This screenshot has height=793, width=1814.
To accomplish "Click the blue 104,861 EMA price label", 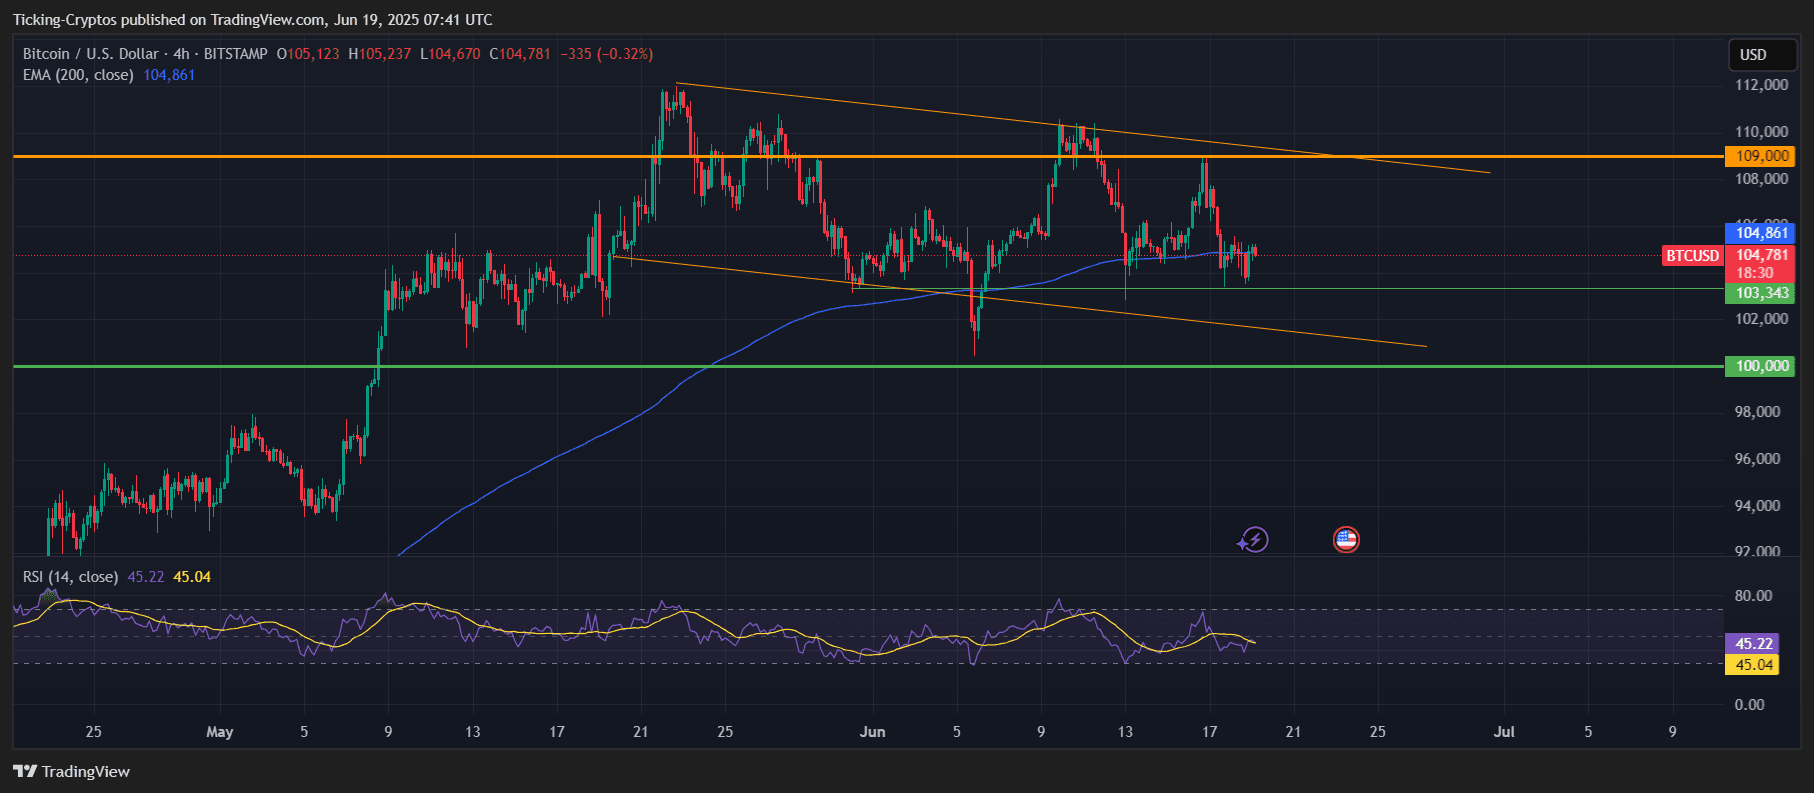I will pos(1760,233).
